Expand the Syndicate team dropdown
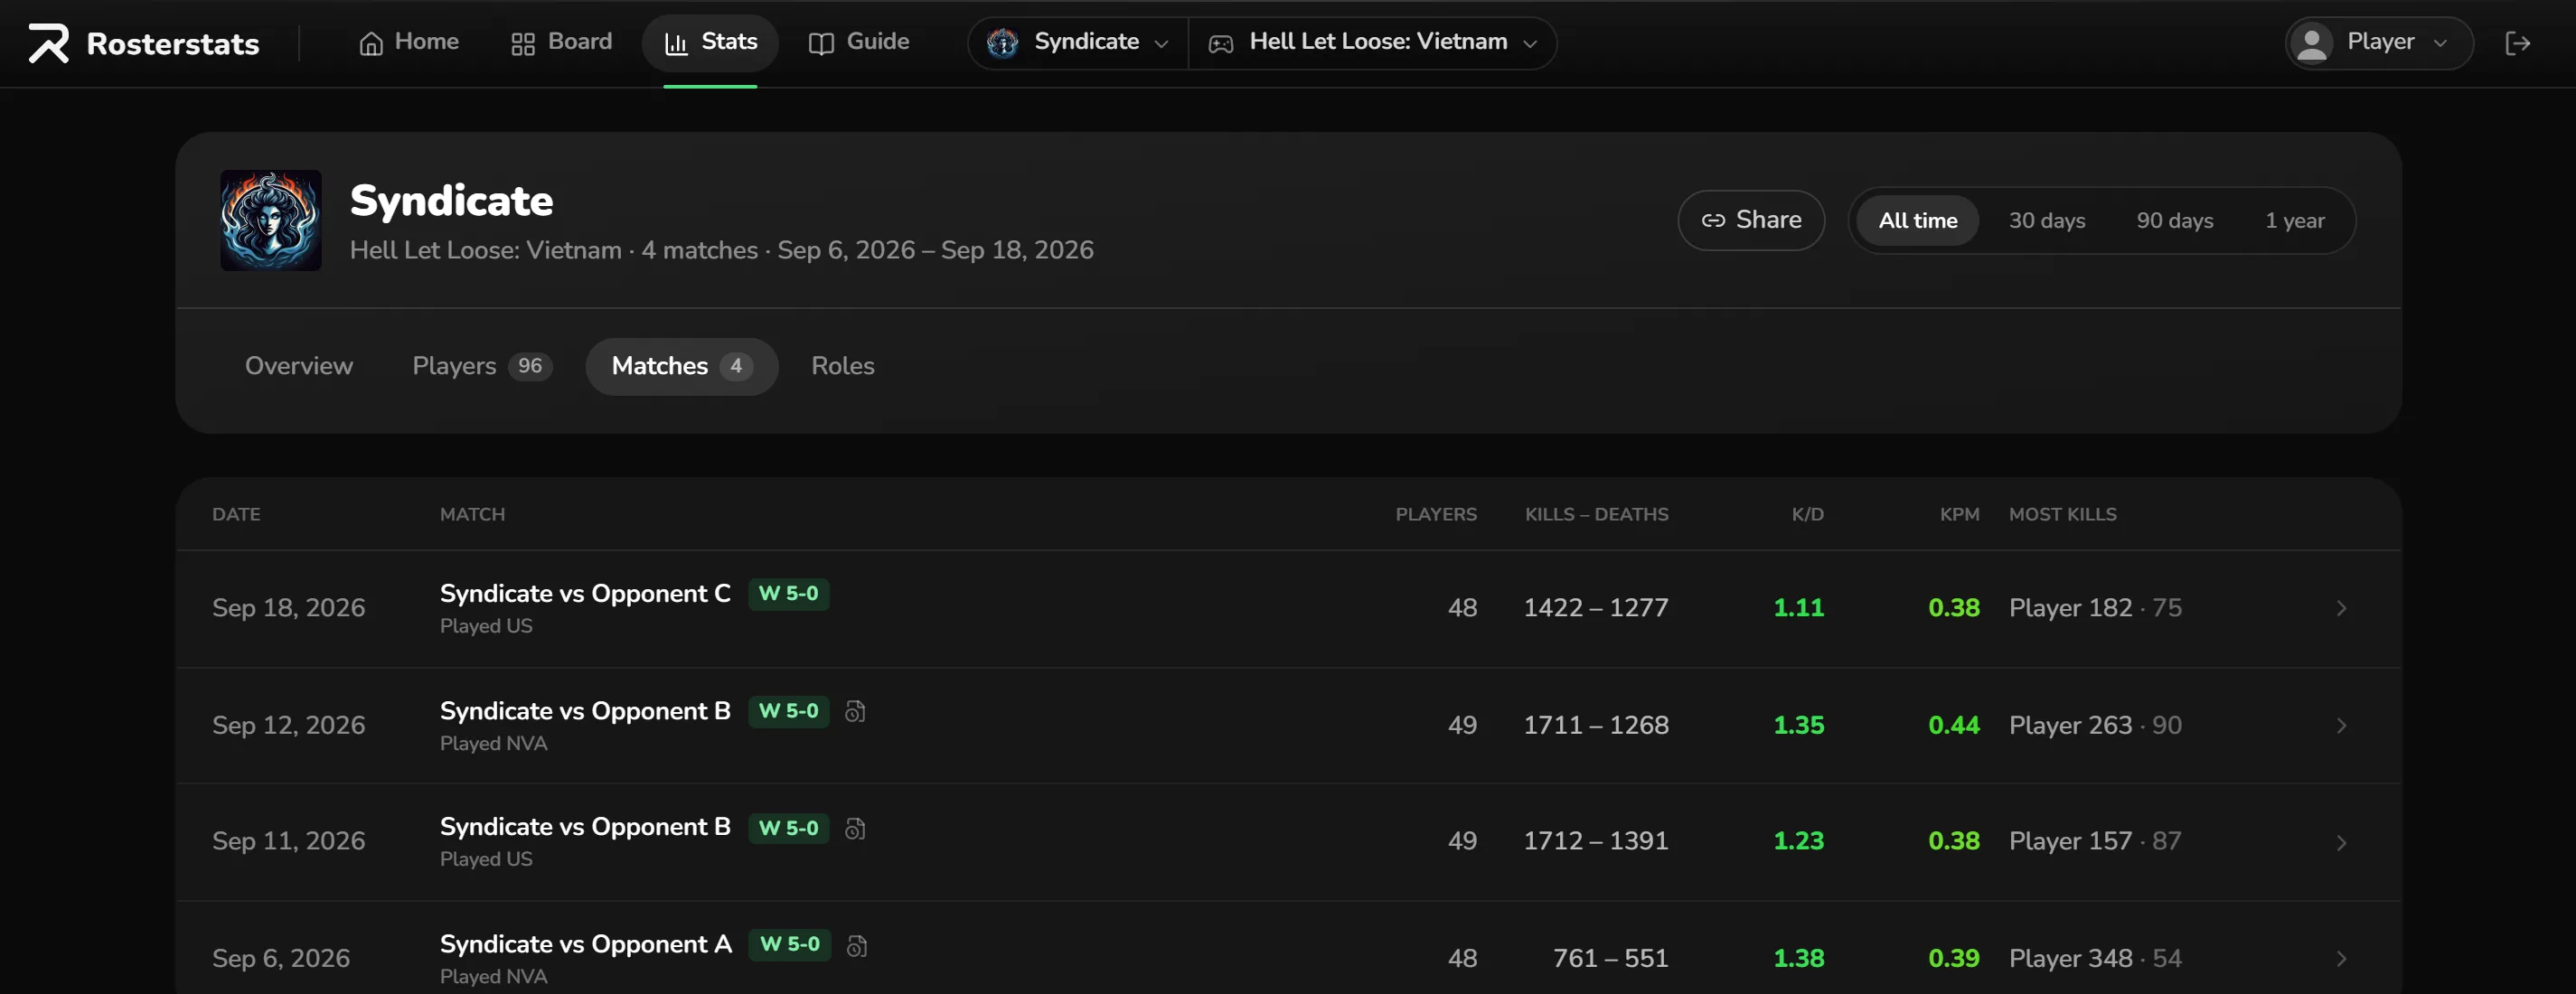The image size is (2576, 994). click(x=1077, y=42)
